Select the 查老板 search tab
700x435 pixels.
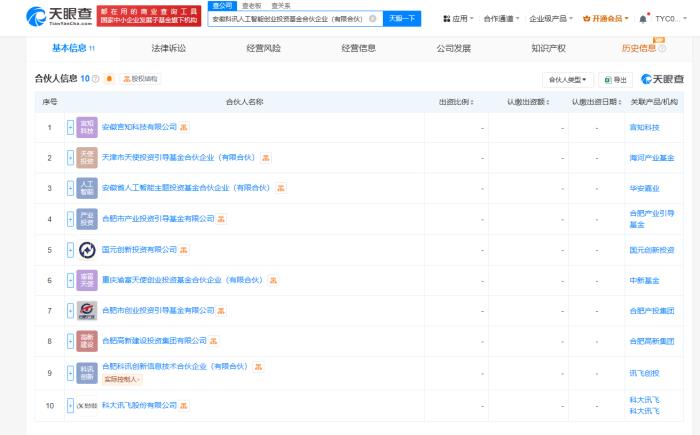(252, 6)
